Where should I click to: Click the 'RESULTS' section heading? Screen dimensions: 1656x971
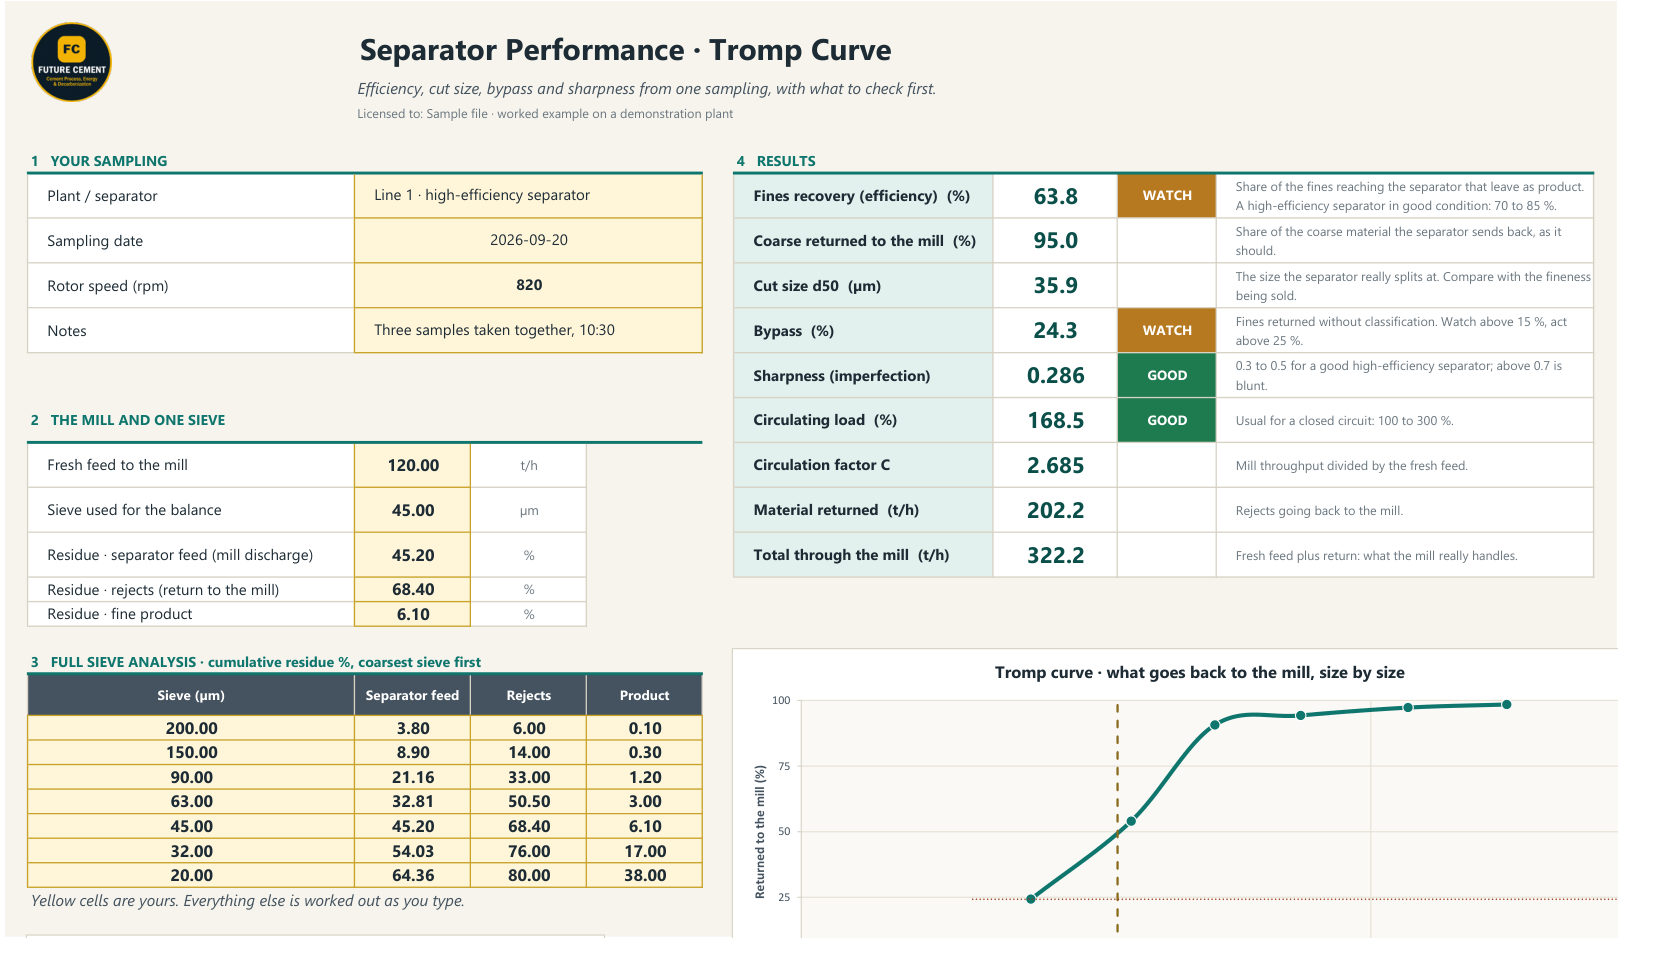coord(786,161)
